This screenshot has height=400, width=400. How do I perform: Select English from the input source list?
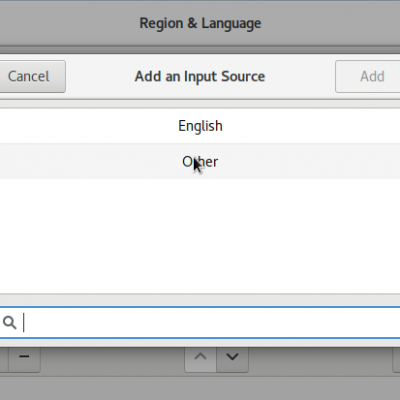tap(200, 126)
